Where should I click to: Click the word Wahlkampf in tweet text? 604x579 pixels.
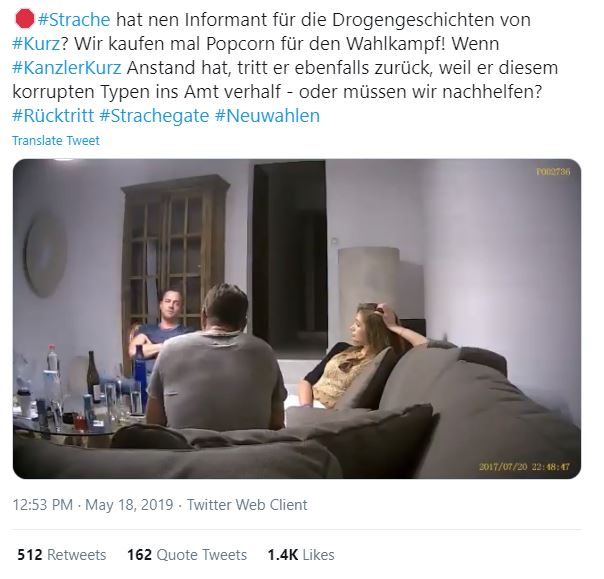point(396,44)
